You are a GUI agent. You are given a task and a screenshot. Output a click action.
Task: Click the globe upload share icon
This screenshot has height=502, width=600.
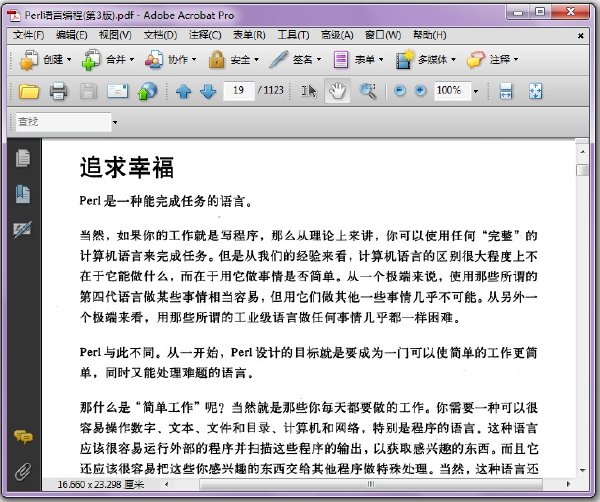tap(147, 91)
